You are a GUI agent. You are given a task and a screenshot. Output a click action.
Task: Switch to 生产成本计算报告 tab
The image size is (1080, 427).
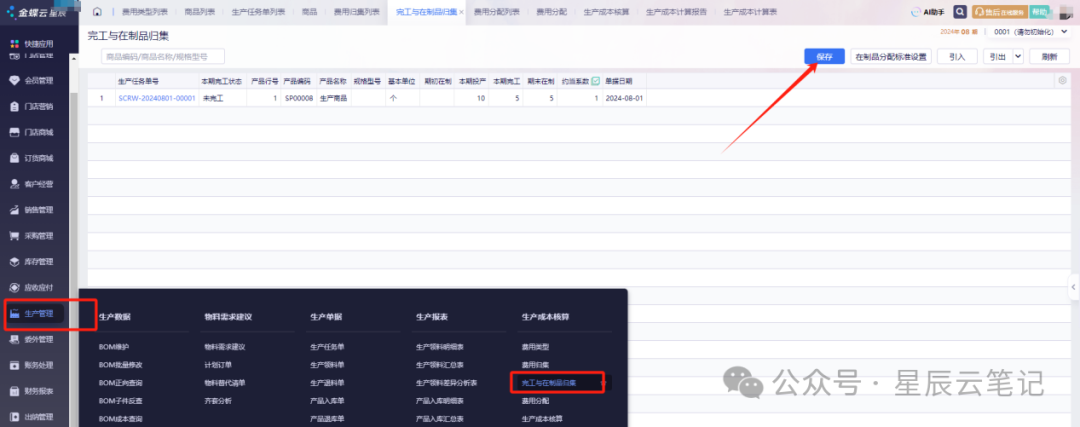tap(676, 12)
